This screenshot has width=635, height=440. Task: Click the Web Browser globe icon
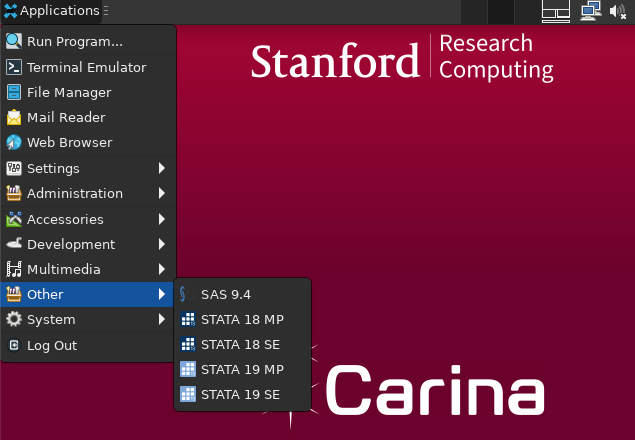[x=14, y=143]
